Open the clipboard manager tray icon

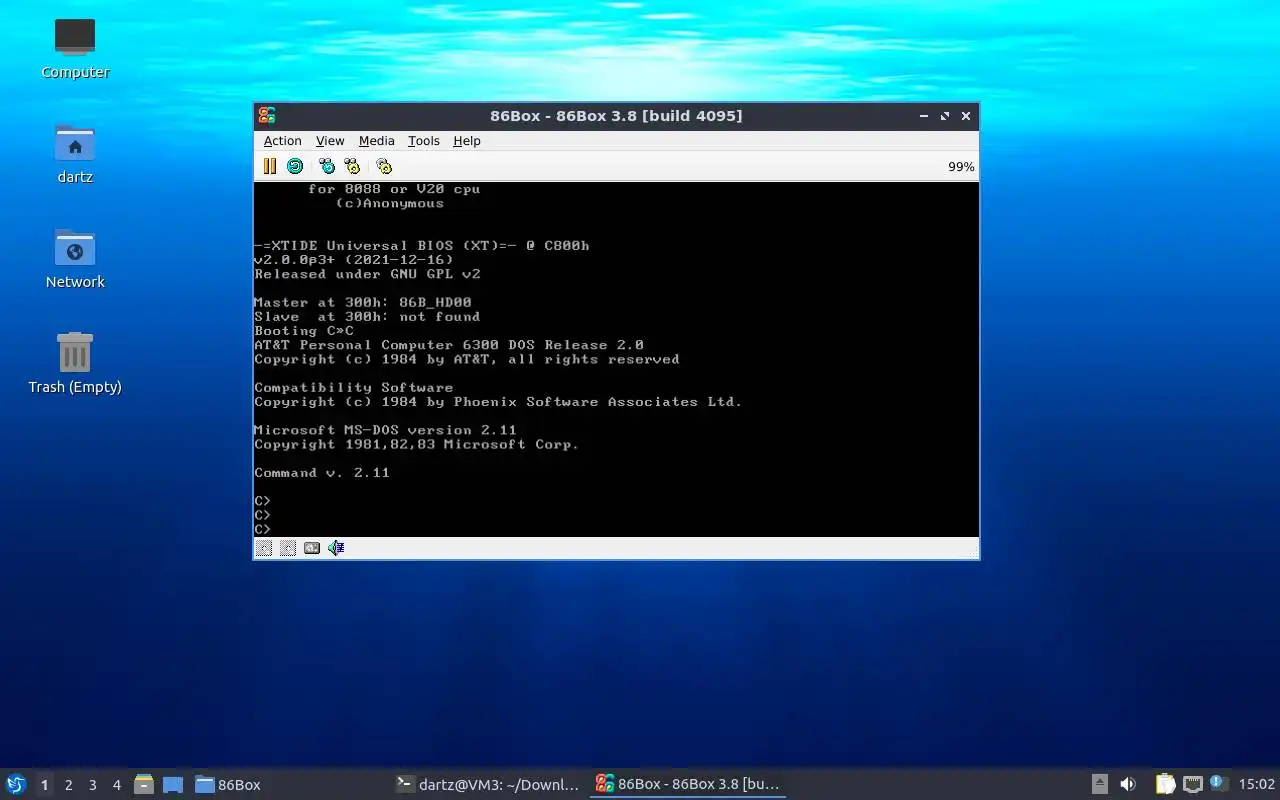point(1165,785)
